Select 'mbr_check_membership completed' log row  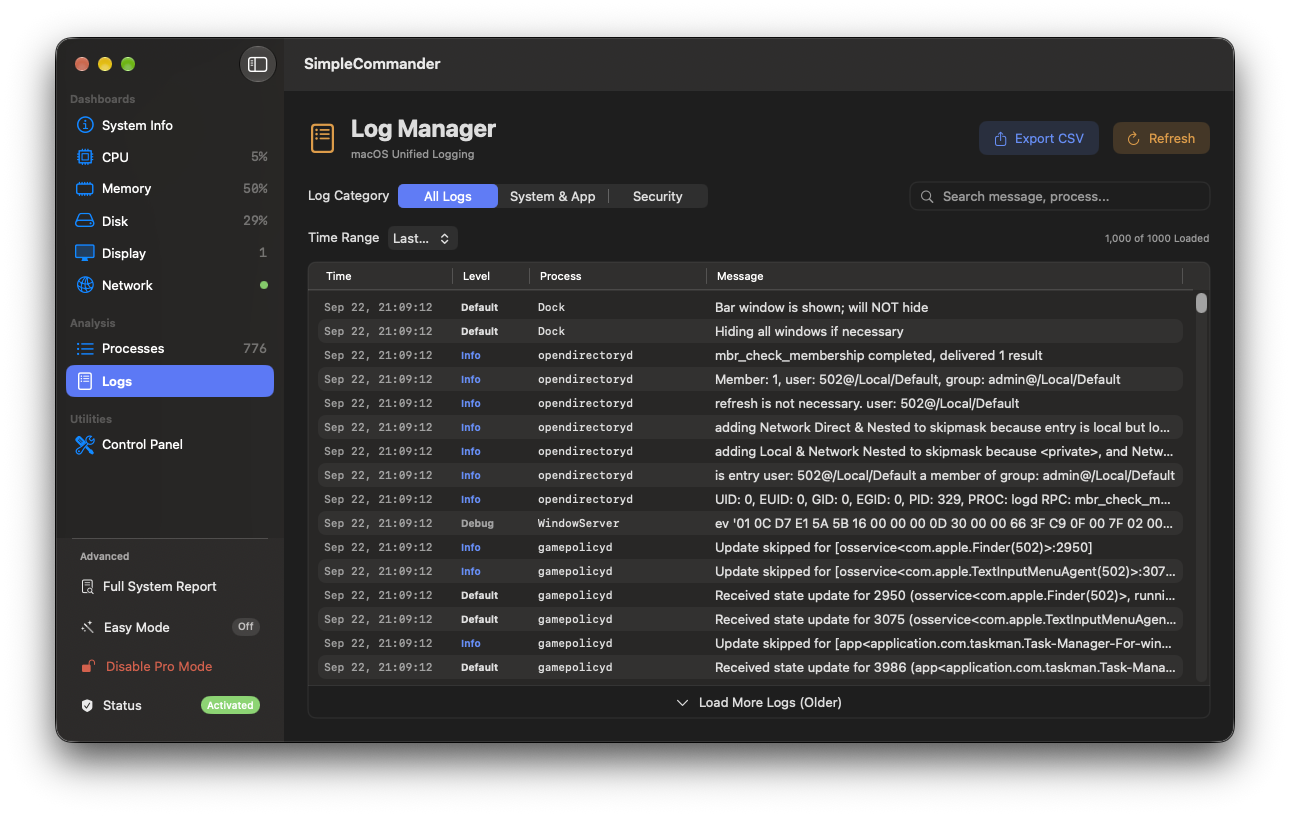750,355
